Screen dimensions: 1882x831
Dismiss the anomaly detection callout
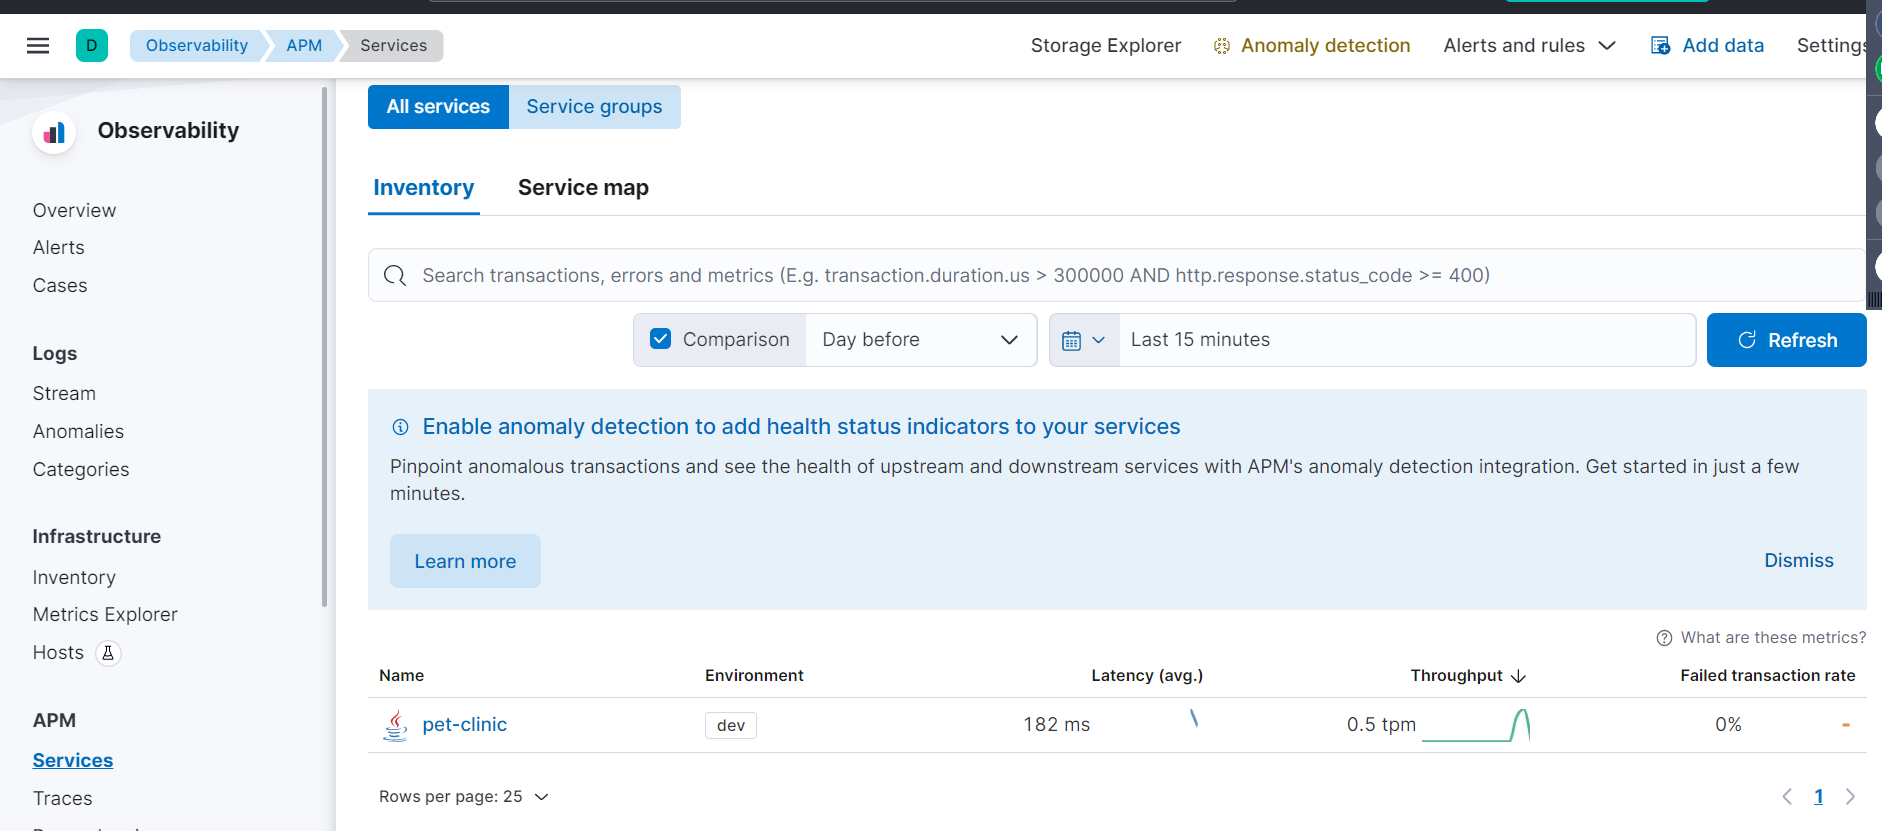(1798, 561)
